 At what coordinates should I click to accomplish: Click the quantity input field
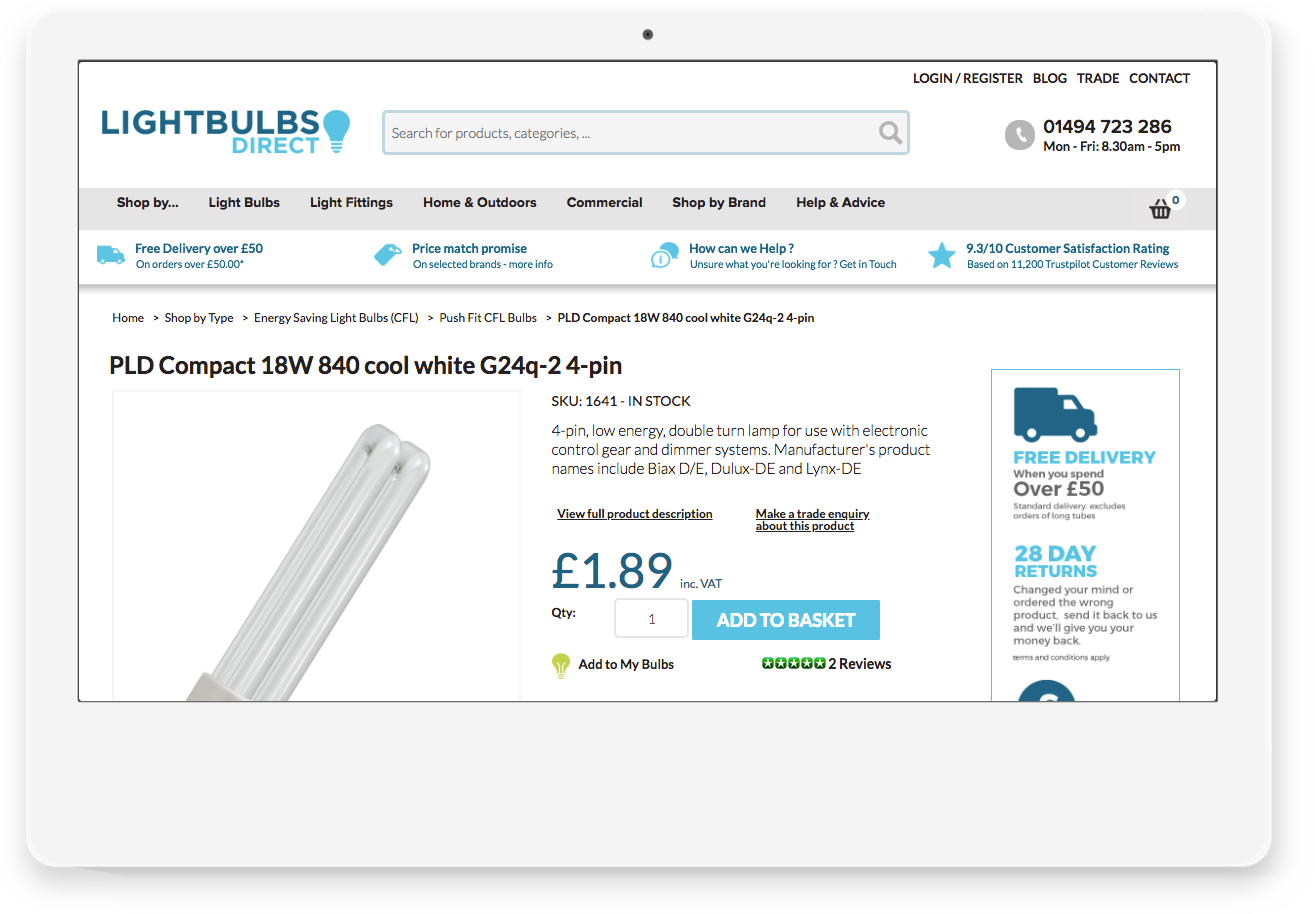click(x=651, y=619)
